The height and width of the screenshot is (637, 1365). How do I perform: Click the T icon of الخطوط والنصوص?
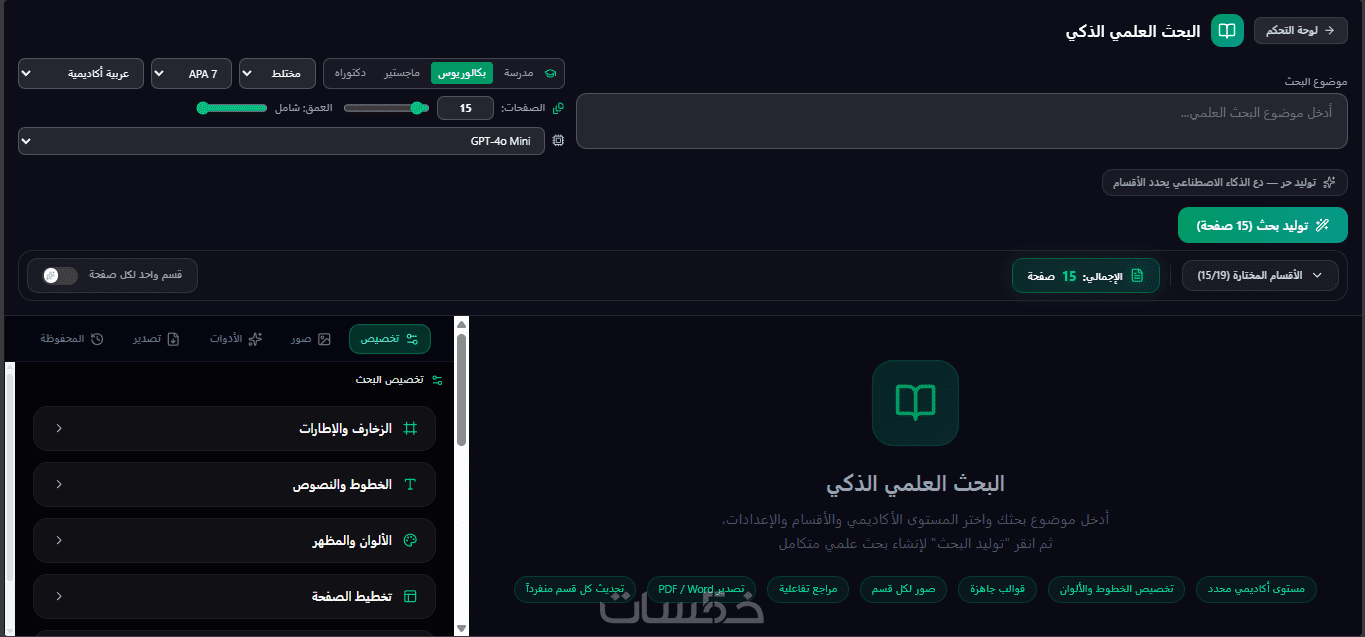[x=410, y=484]
